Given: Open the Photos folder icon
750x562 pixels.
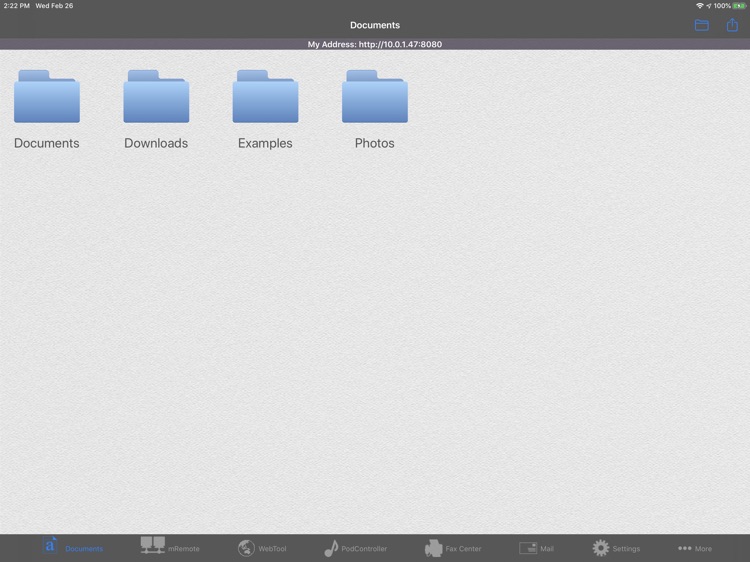Looking at the screenshot, I should pos(375,97).
